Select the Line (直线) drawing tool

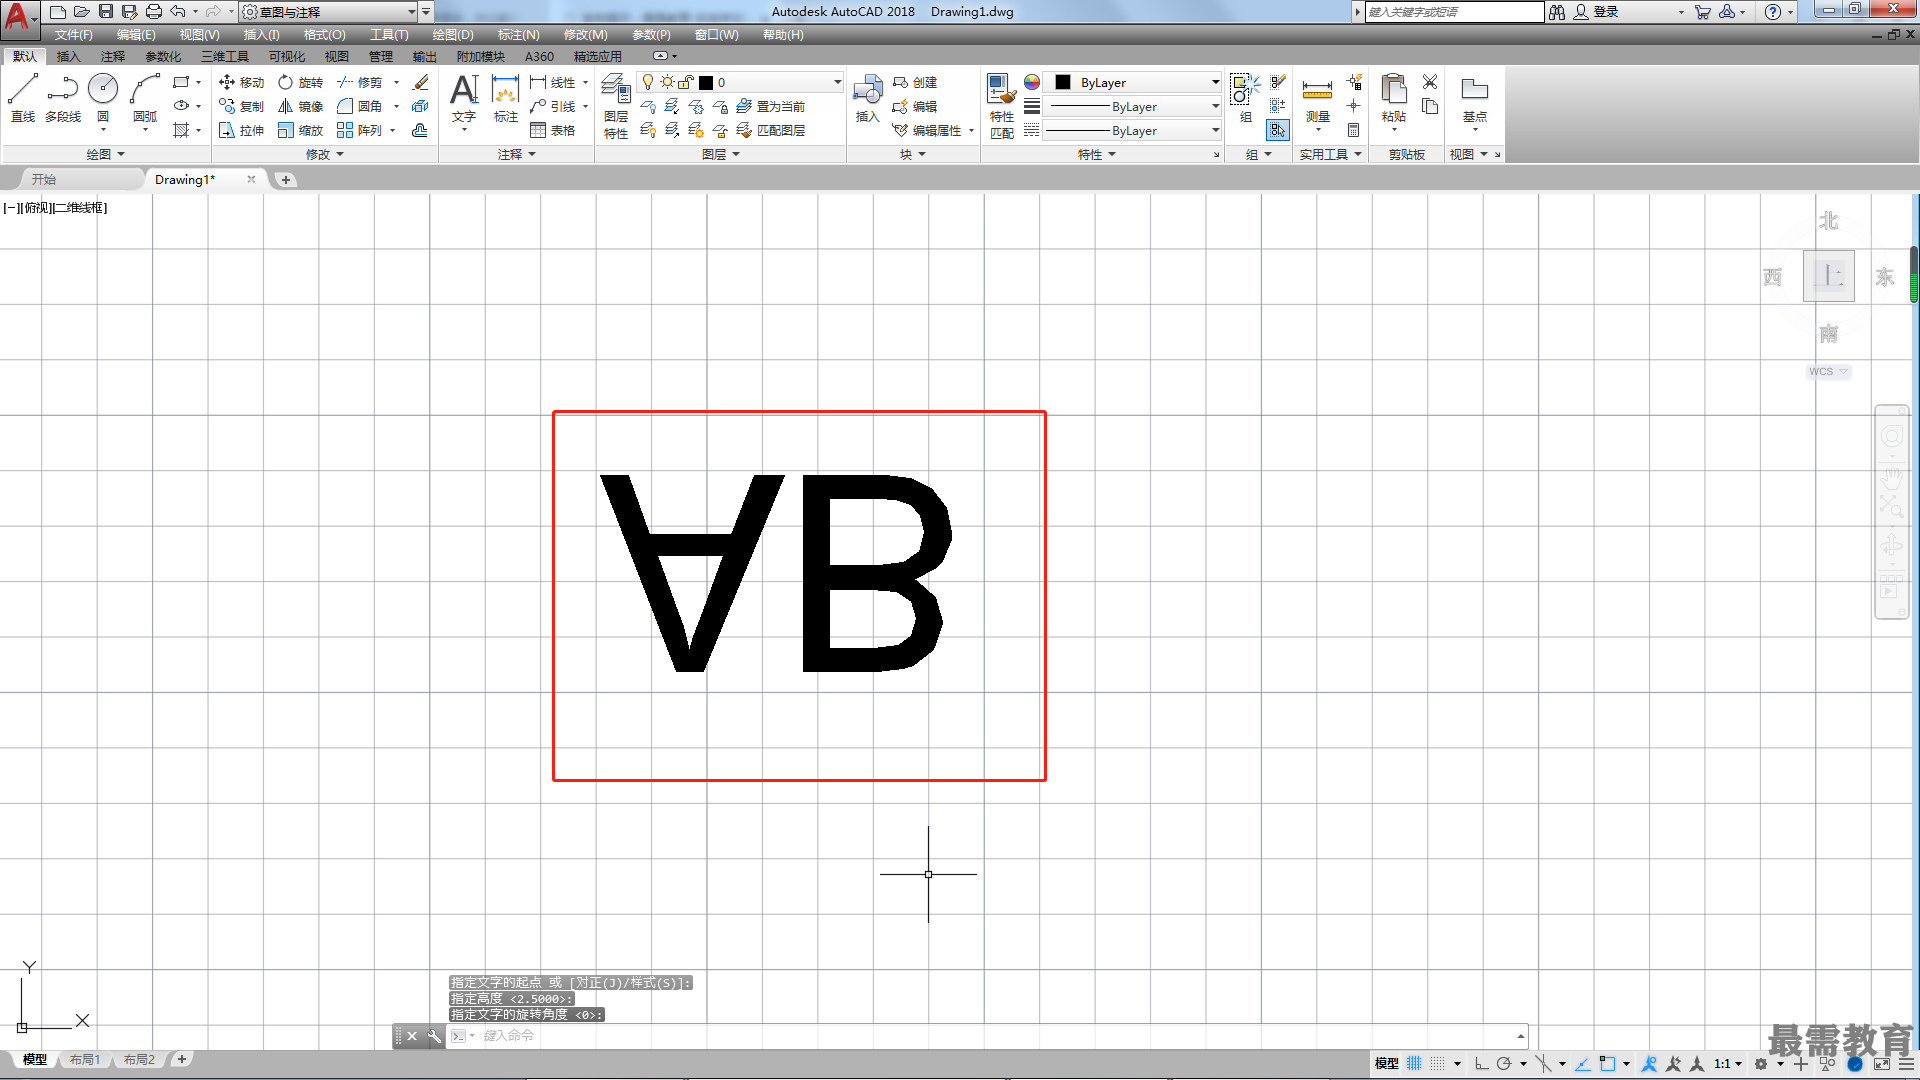tap(23, 97)
